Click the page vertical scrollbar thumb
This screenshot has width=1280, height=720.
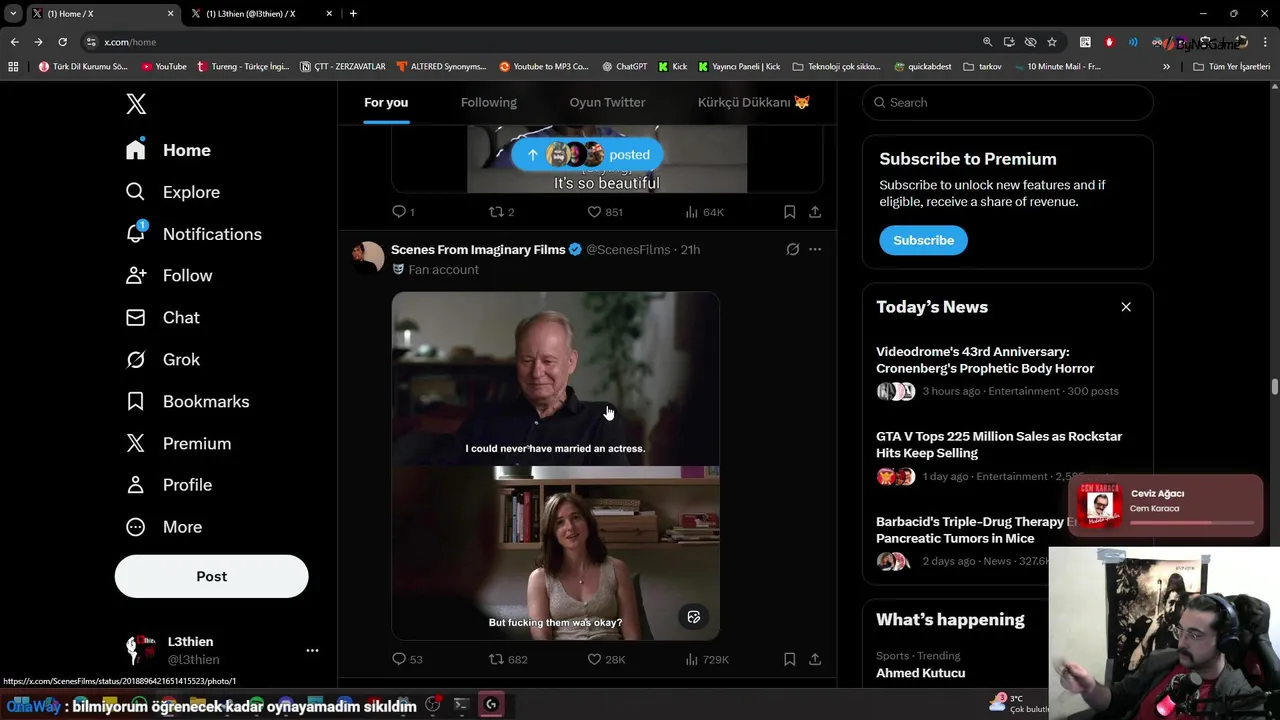coord(1275,387)
